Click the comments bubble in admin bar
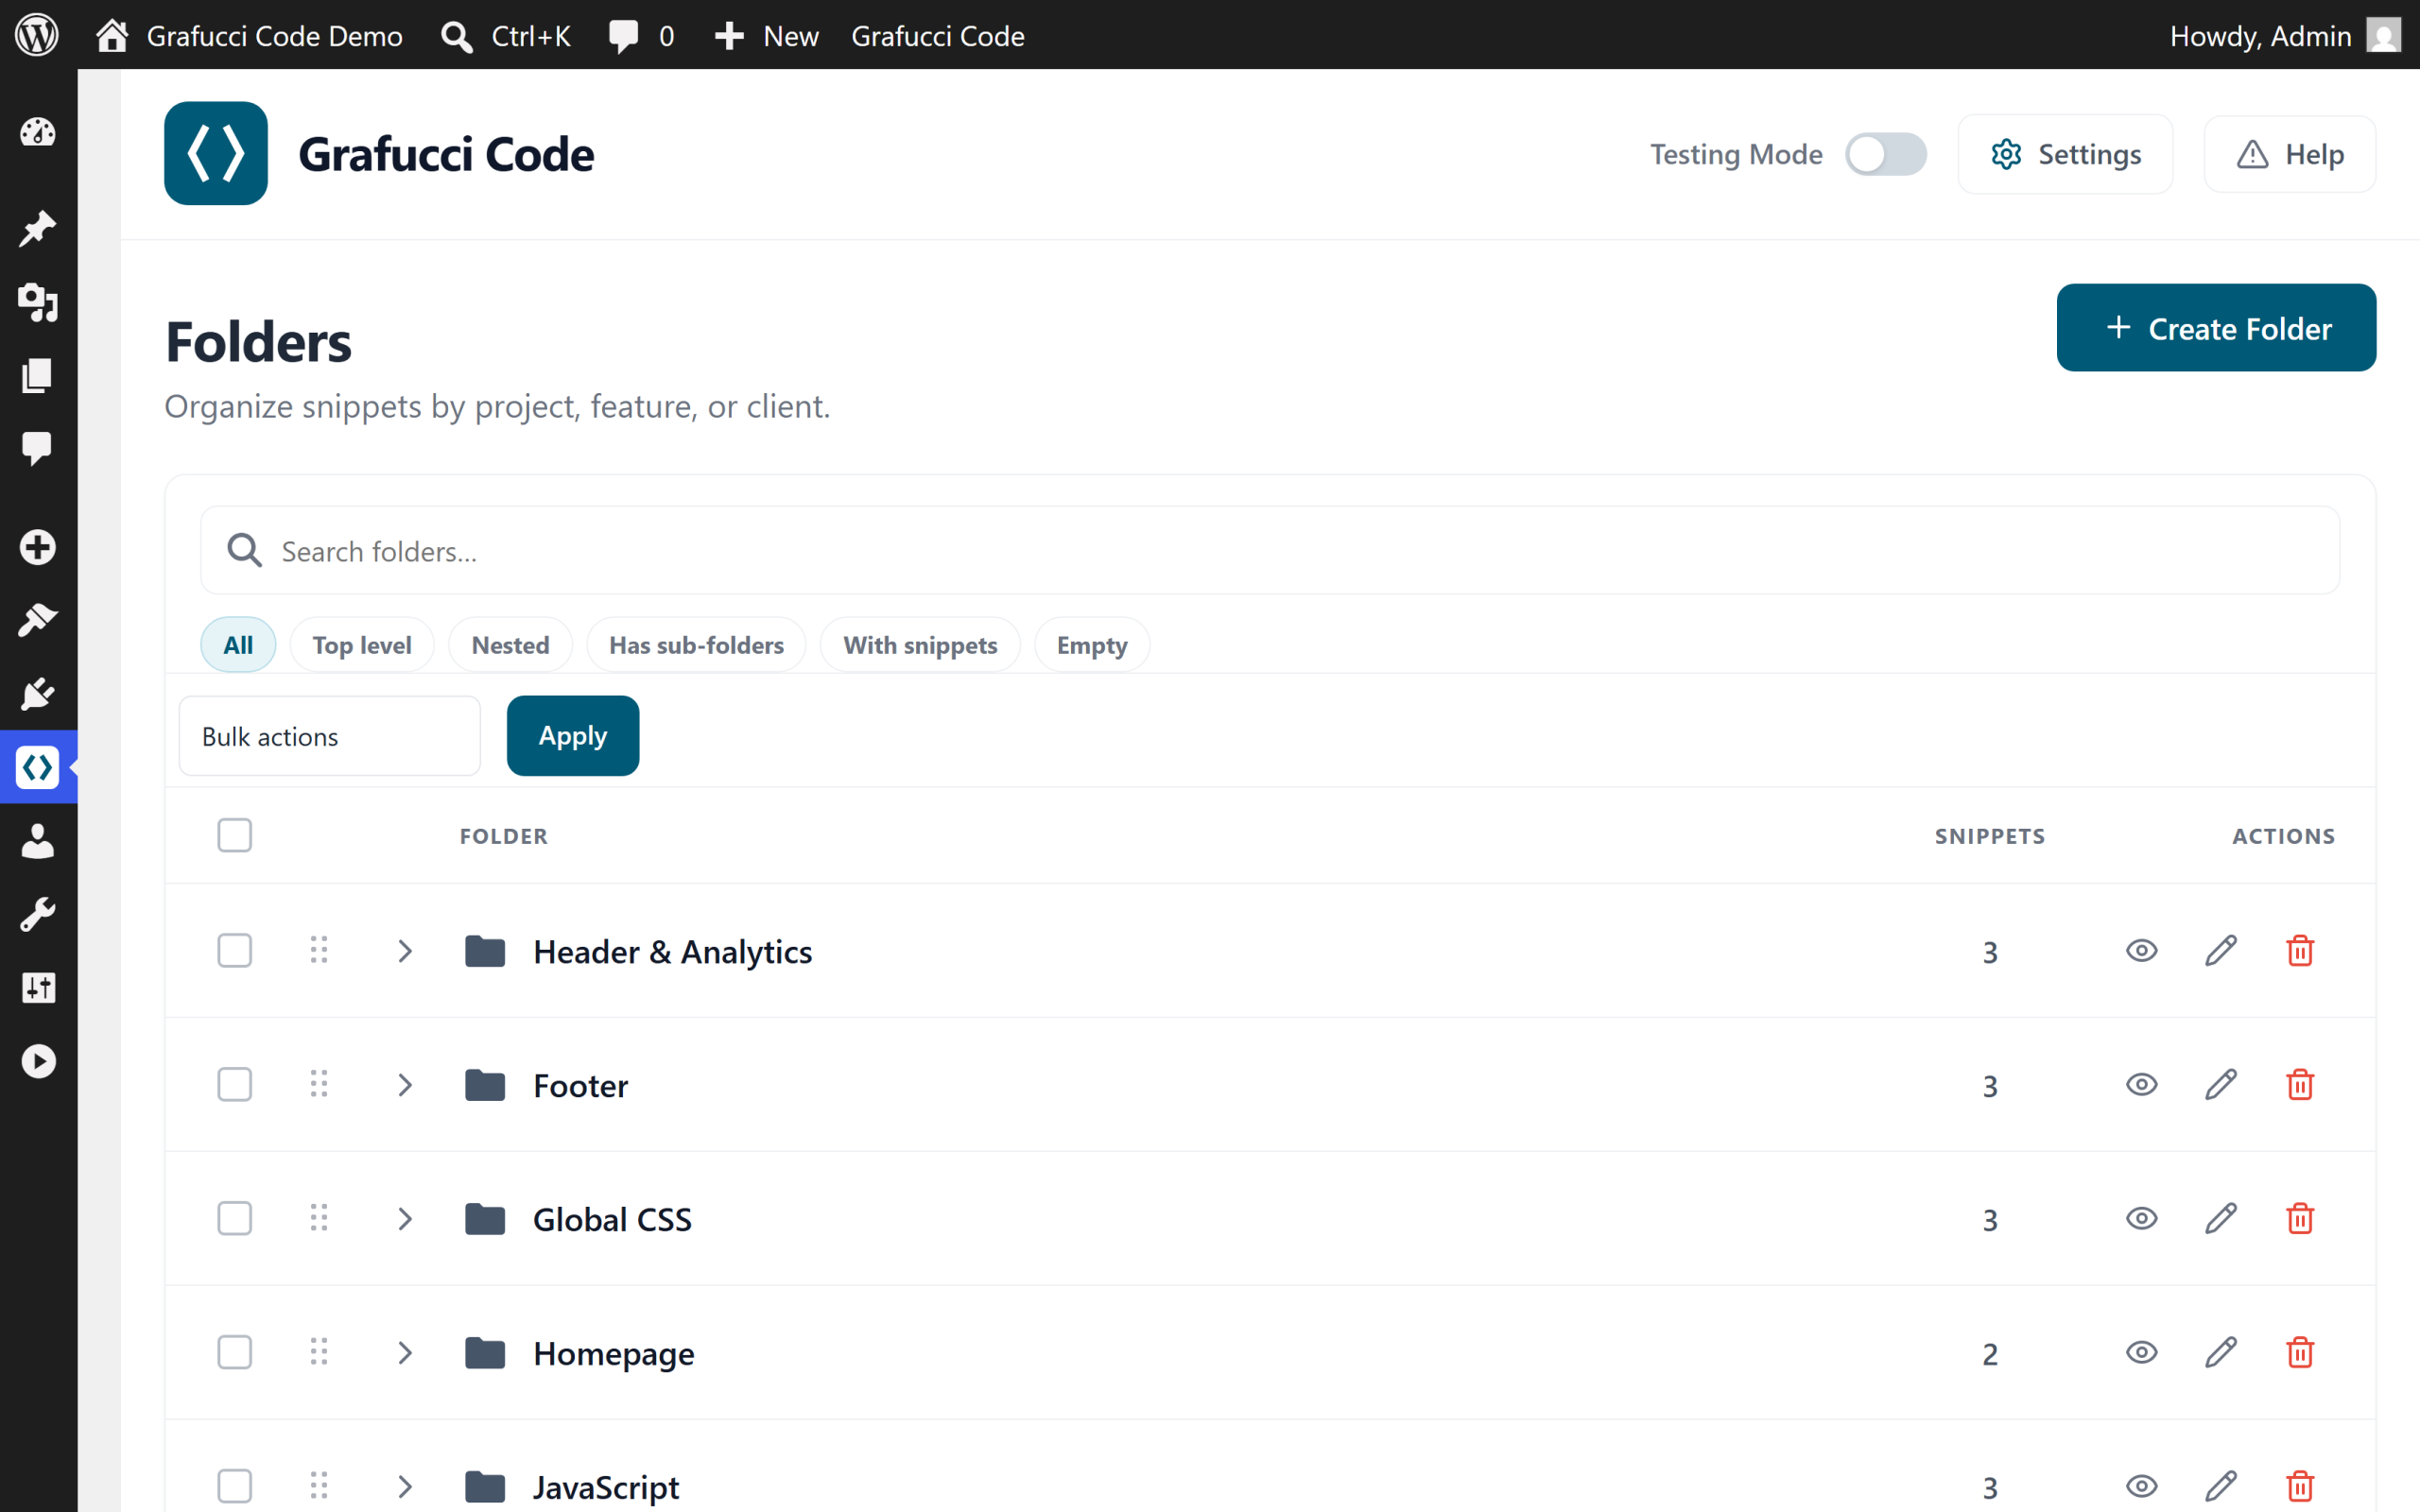 (x=623, y=36)
